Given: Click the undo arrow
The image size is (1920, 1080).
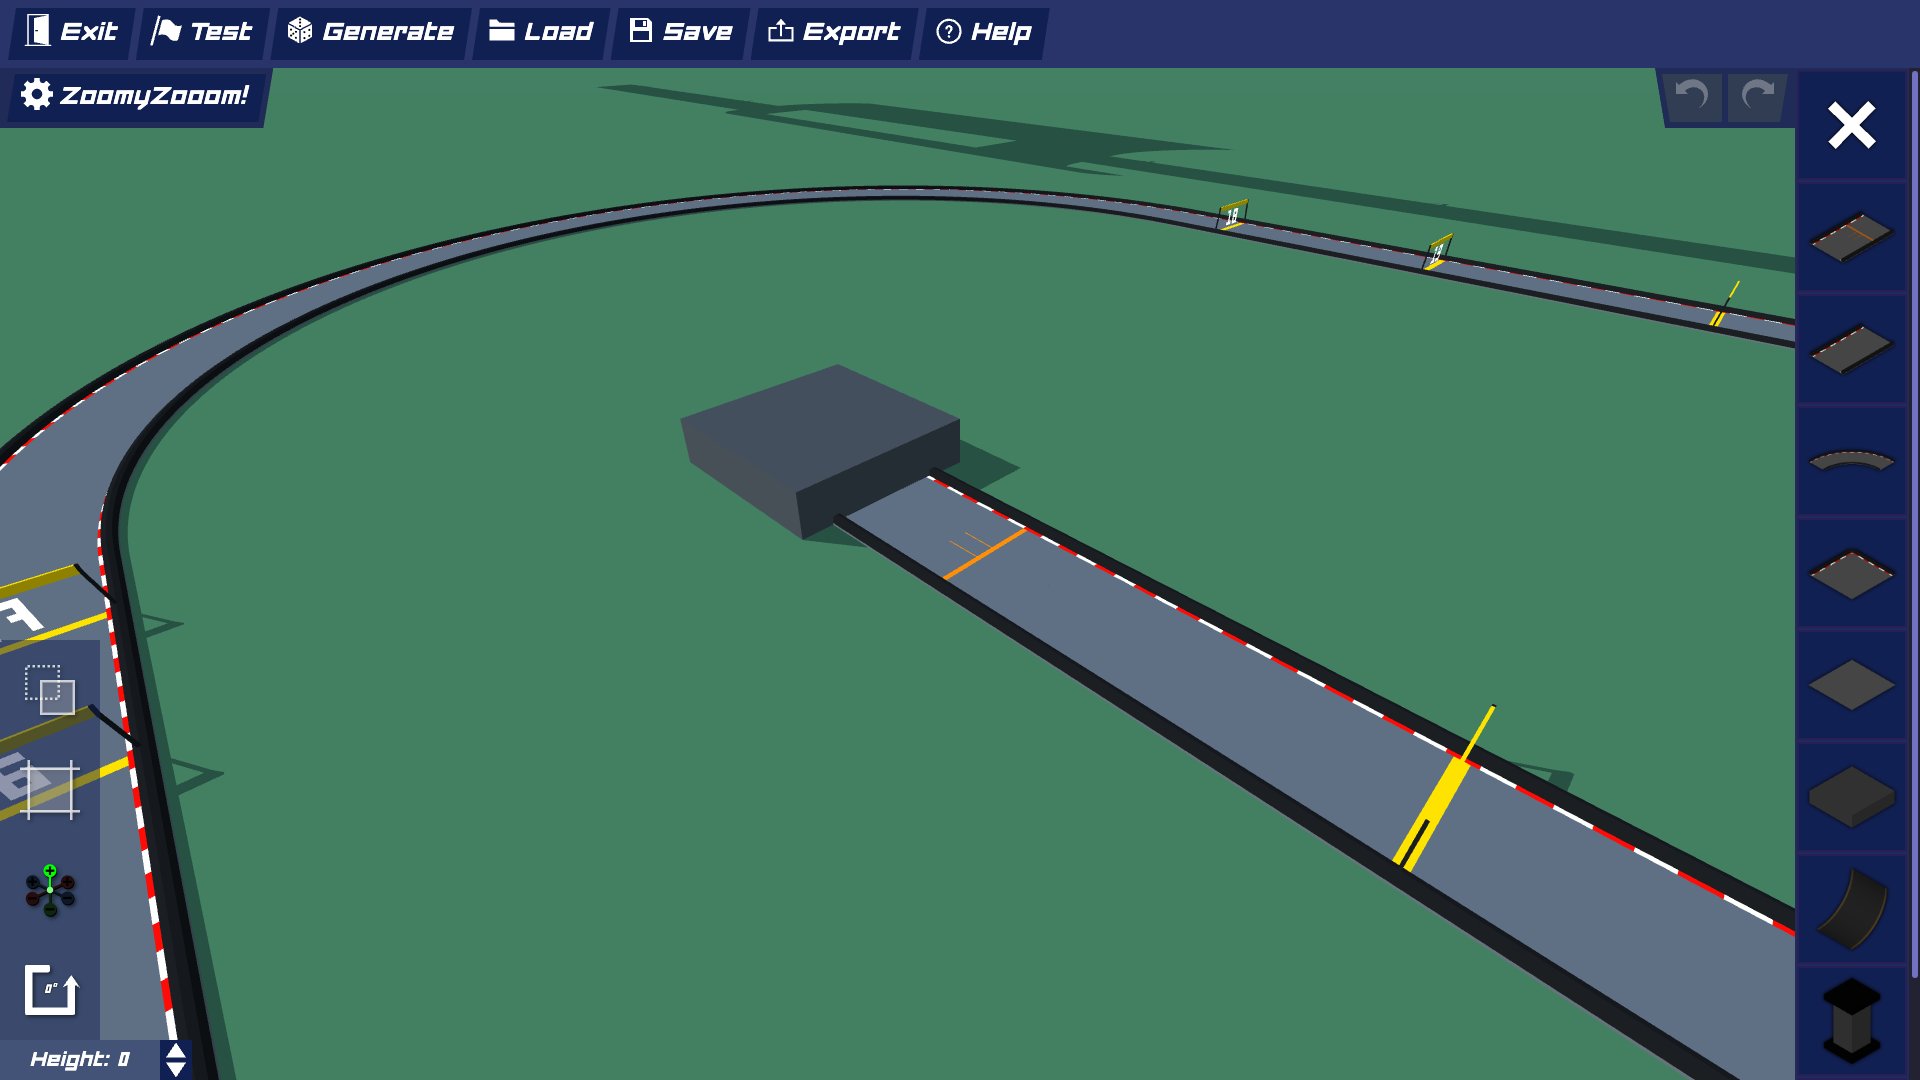Looking at the screenshot, I should coord(1691,97).
